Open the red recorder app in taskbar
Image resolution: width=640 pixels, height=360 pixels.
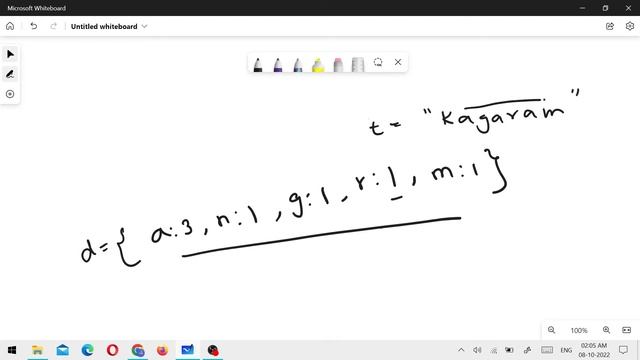[x=213, y=350]
